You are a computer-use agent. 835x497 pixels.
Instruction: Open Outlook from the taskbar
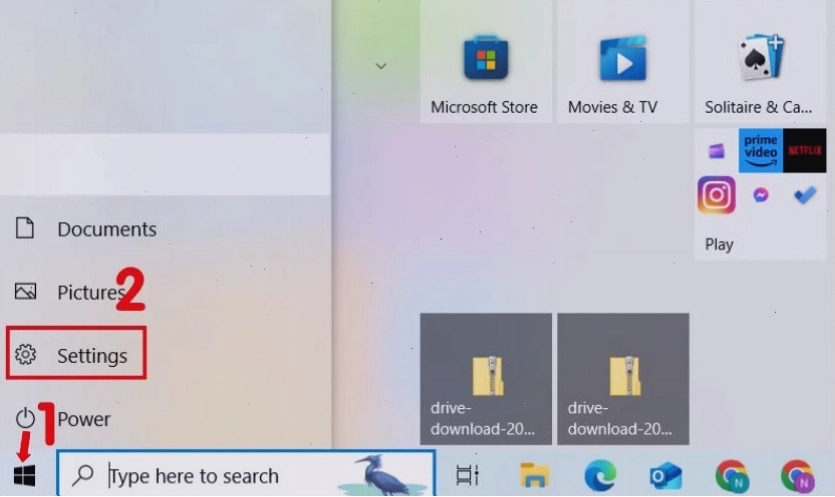click(x=666, y=475)
